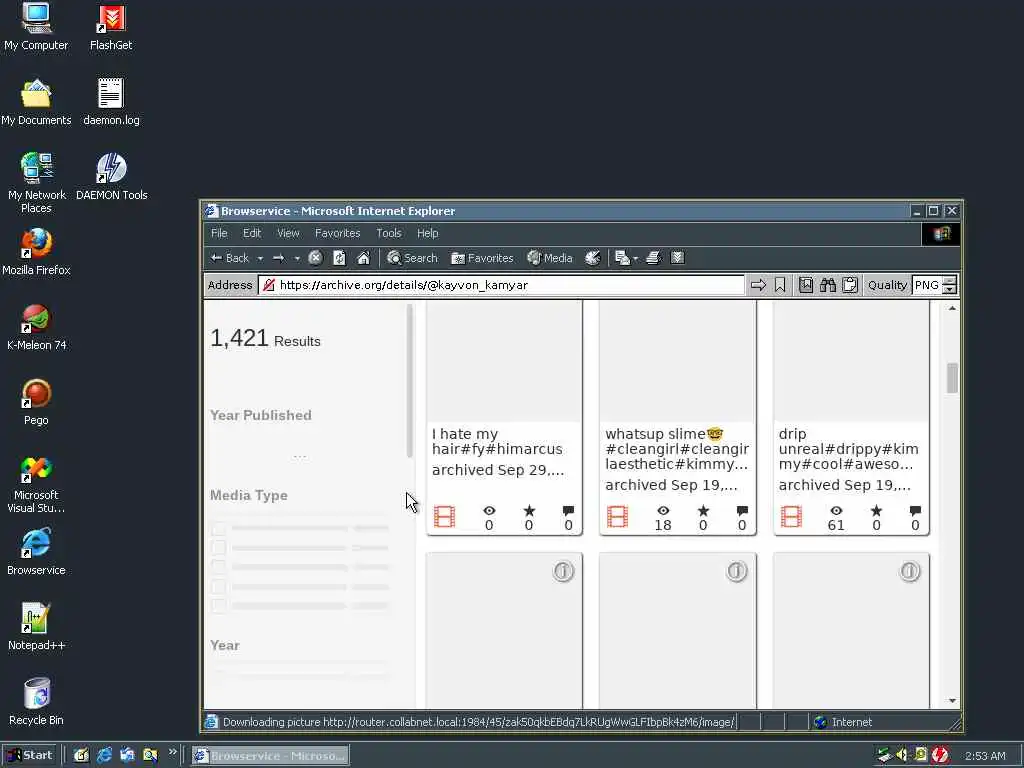Screen dimensions: 1024x768
Task: Open the Help menu
Action: click(428, 233)
